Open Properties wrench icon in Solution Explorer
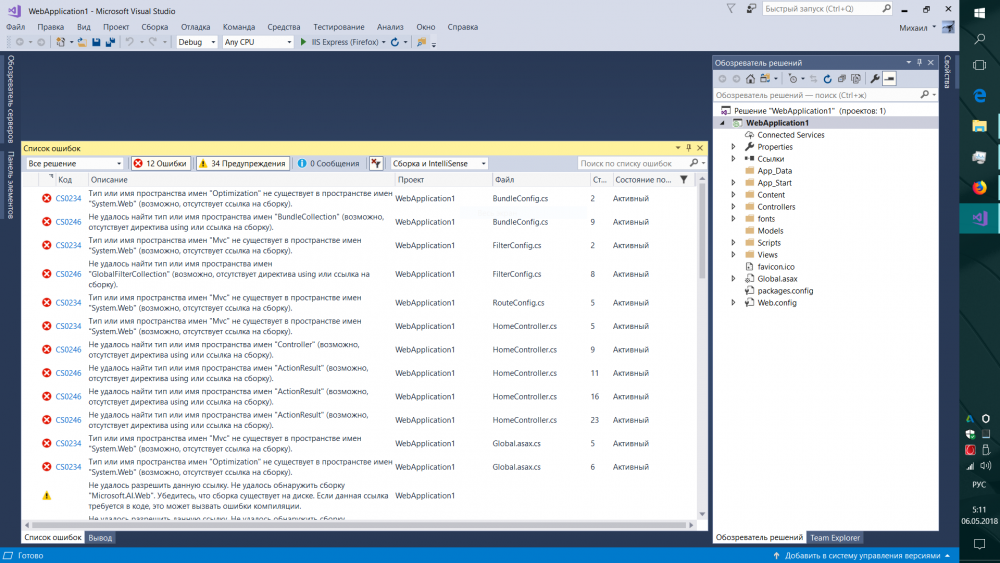1000x563 pixels. coord(874,78)
